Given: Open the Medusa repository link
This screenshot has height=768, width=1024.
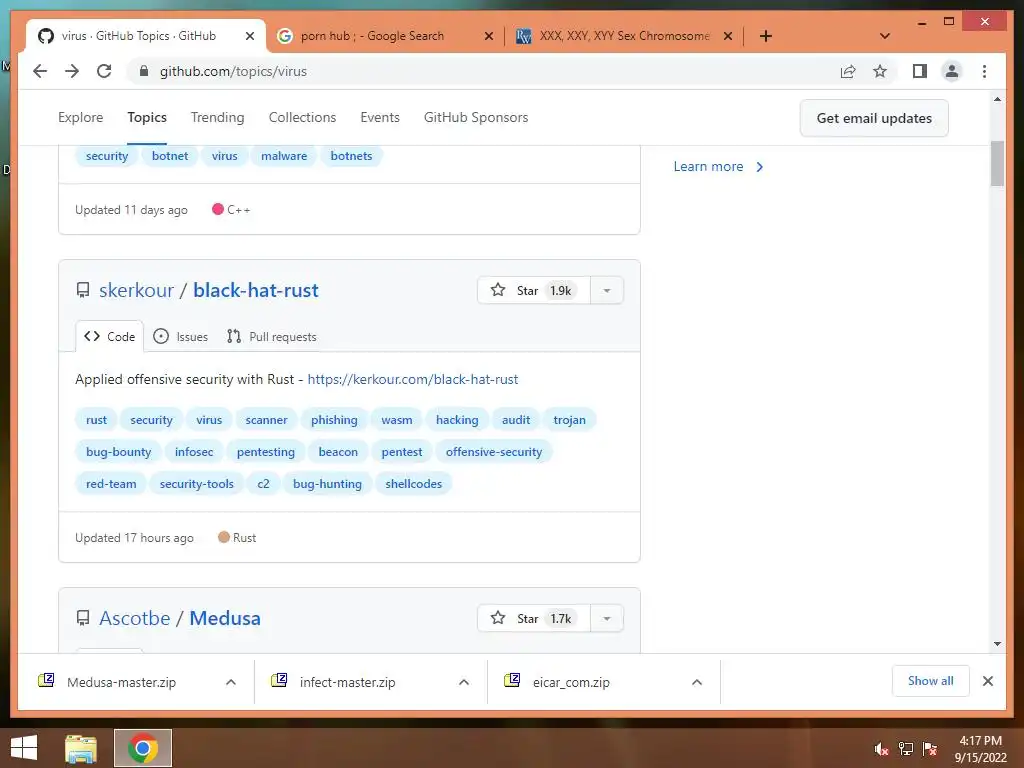Looking at the screenshot, I should coord(225,618).
